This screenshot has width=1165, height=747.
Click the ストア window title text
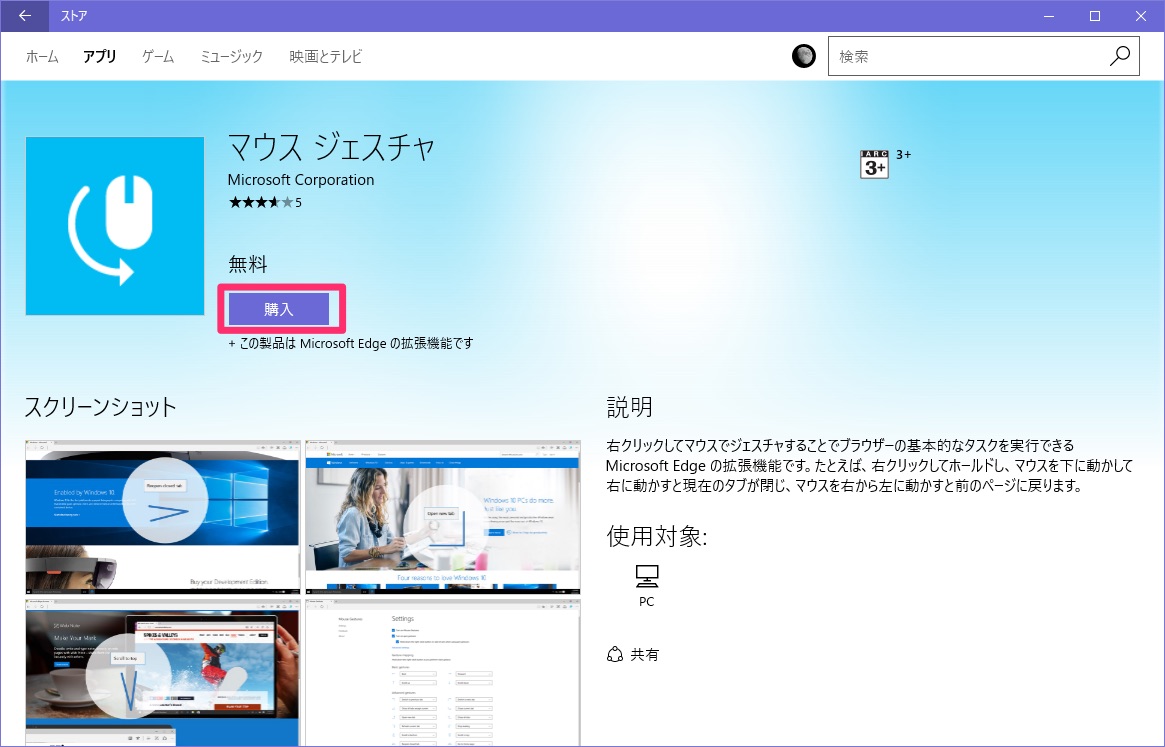[x=74, y=16]
